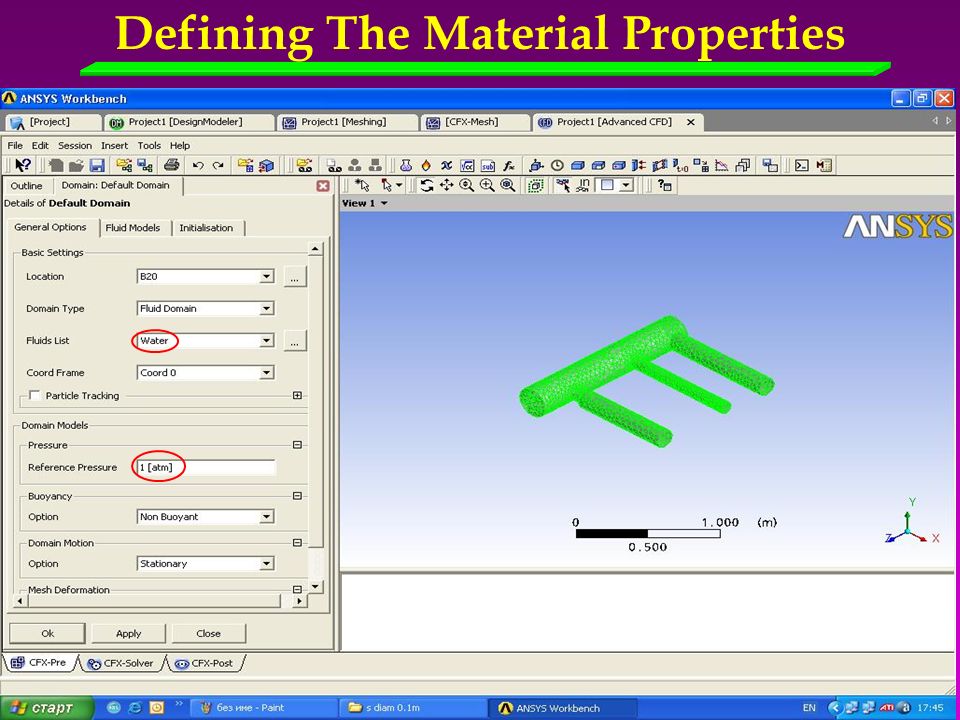Screen dimensions: 960x720
Task: Click the Write solver file M icon
Action: pyautogui.click(x=824, y=165)
